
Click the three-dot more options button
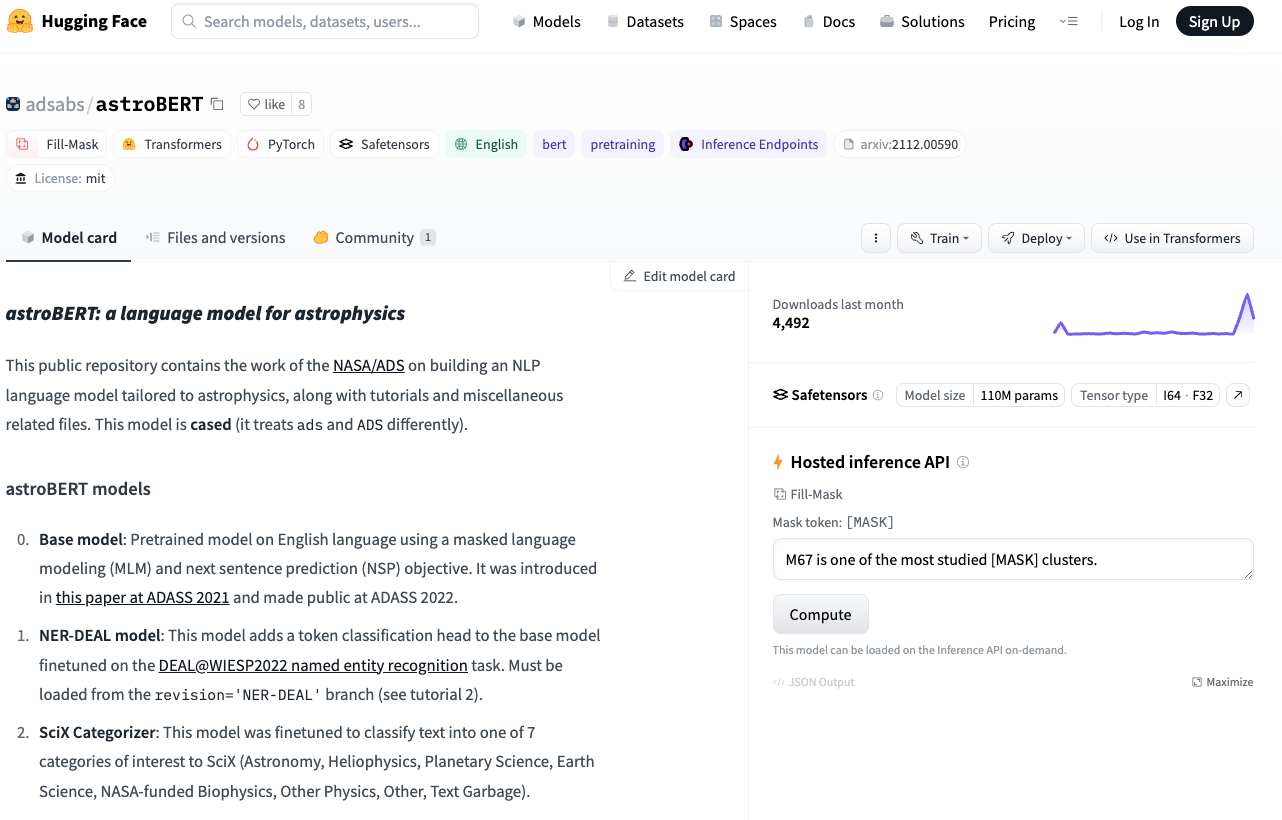(875, 238)
